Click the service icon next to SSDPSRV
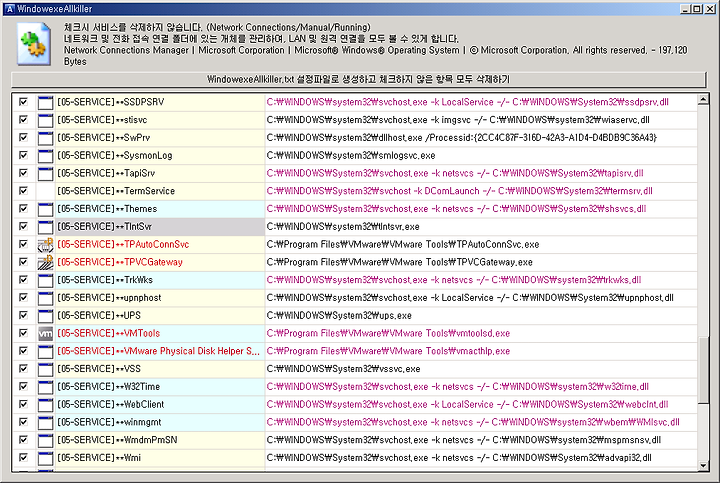This screenshot has width=720, height=483. 45,102
